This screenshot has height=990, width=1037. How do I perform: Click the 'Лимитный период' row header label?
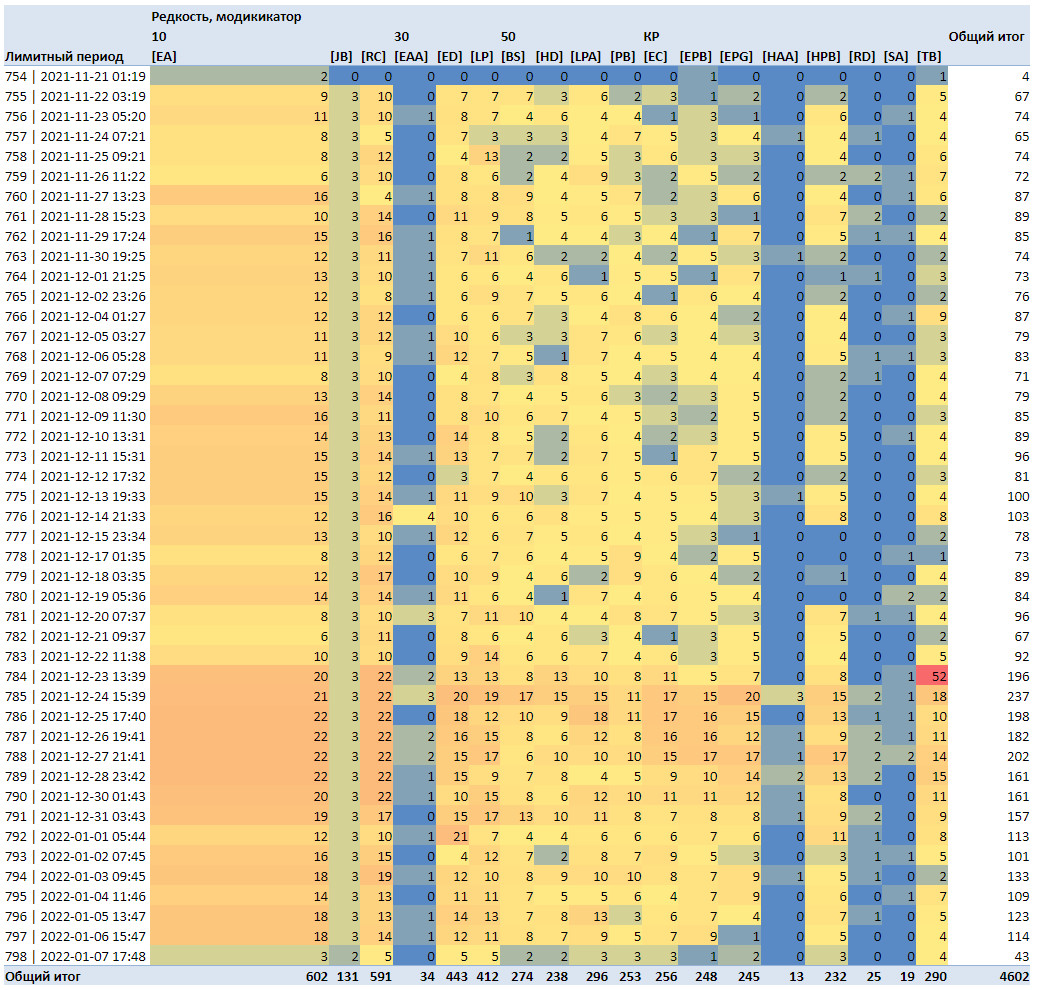[x=64, y=57]
